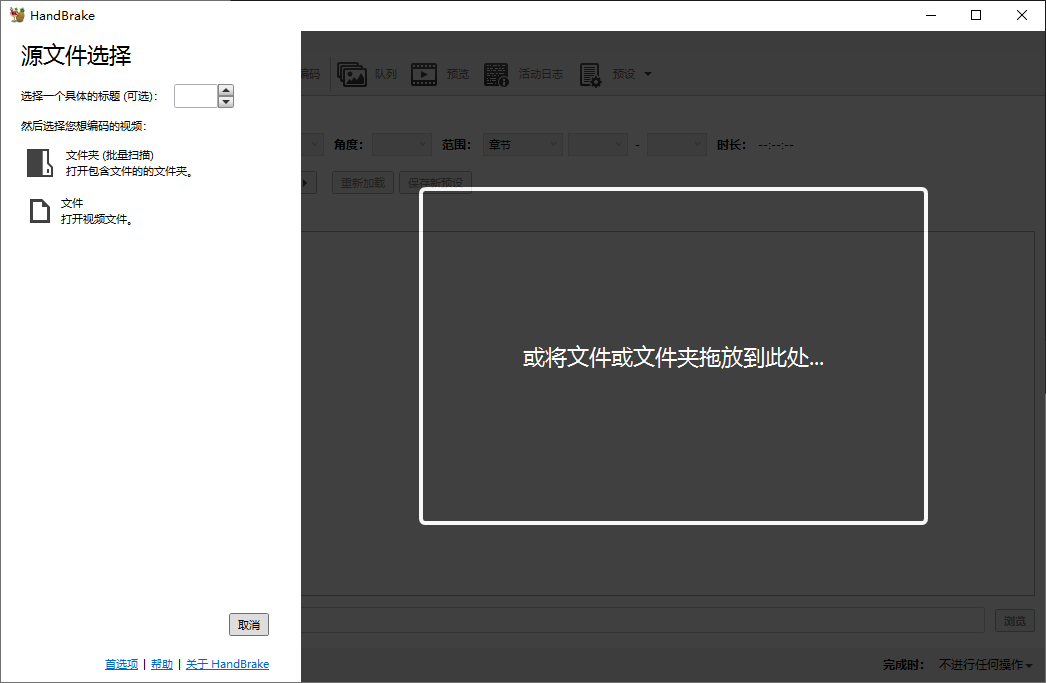Screen dimensions: 1046x683
Task: Open 首选项 preferences link
Action: 121,663
